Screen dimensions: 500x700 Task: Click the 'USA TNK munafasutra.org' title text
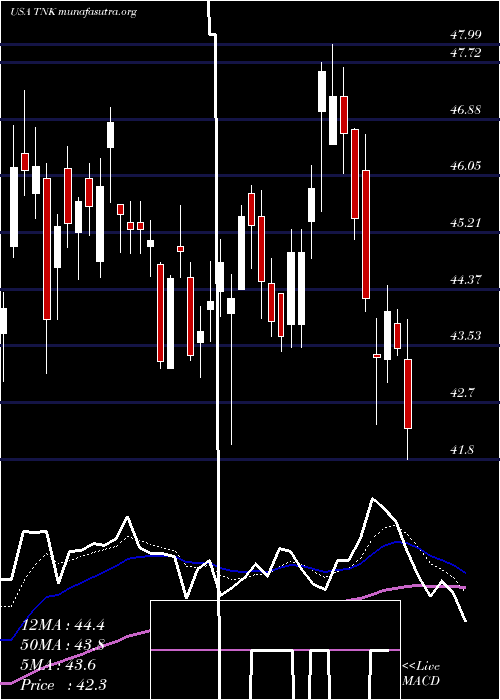coord(73,12)
